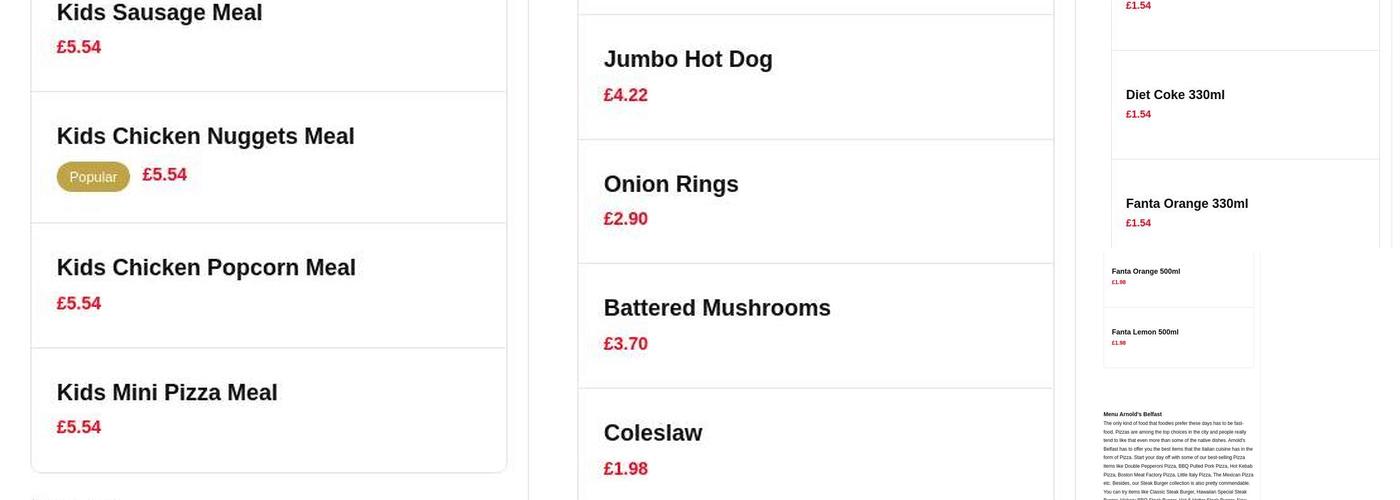Screen dimensions: 1400x500
Task: Click the £3.70 Battered Mushrooms price
Action: pyautogui.click(x=625, y=344)
